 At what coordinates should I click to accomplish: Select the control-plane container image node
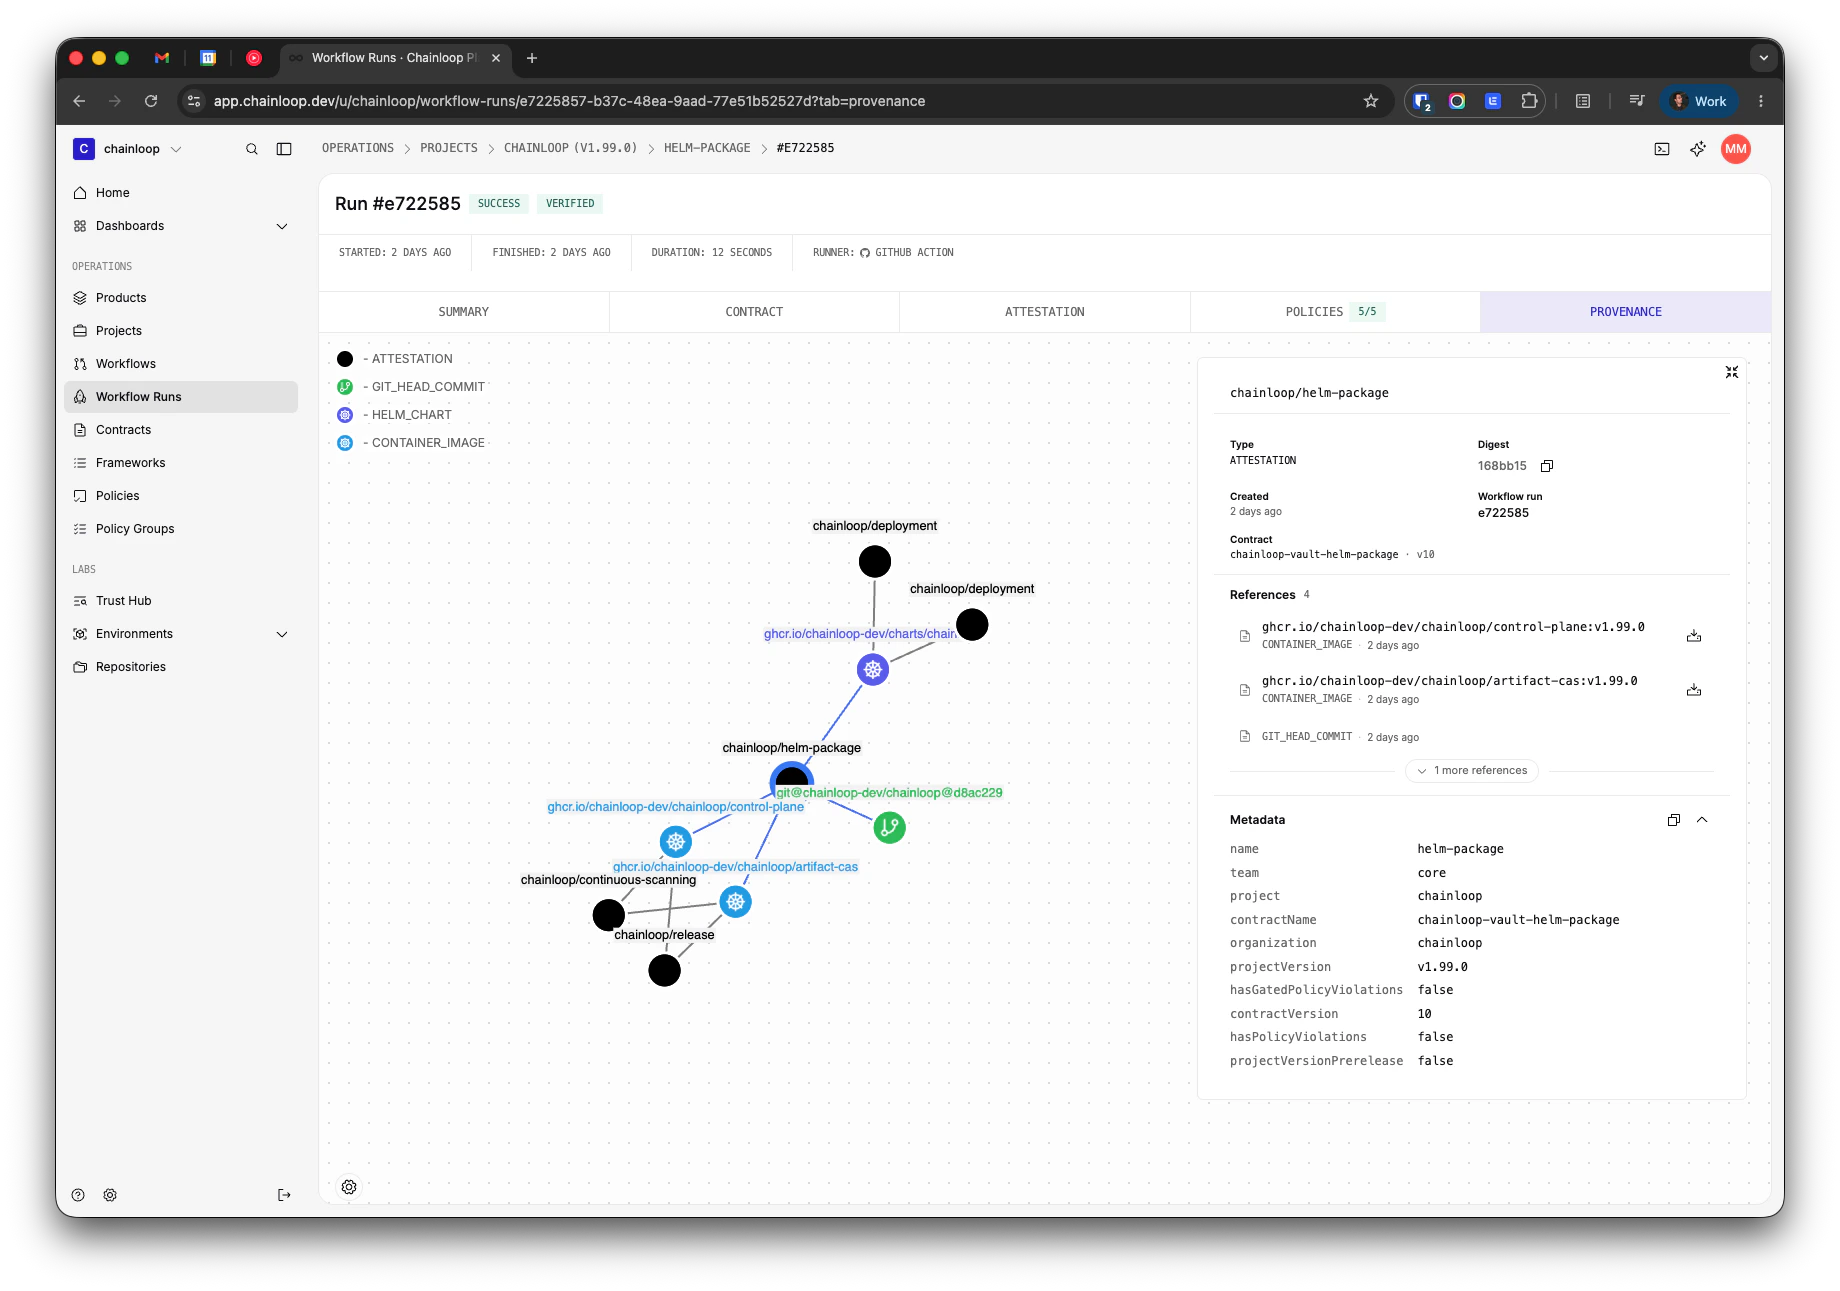tap(676, 842)
